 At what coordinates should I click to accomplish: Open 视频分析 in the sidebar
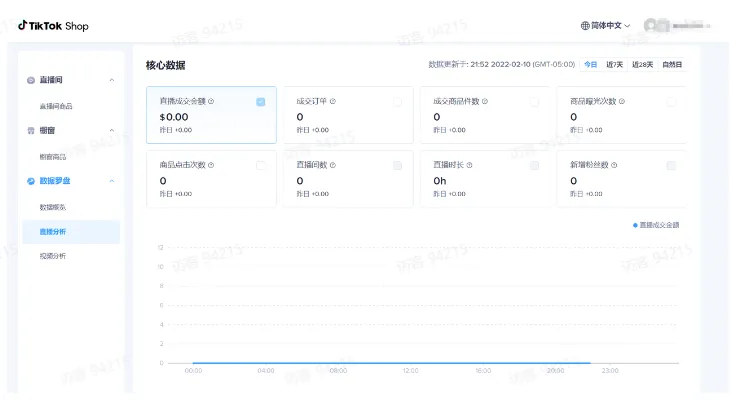point(53,256)
